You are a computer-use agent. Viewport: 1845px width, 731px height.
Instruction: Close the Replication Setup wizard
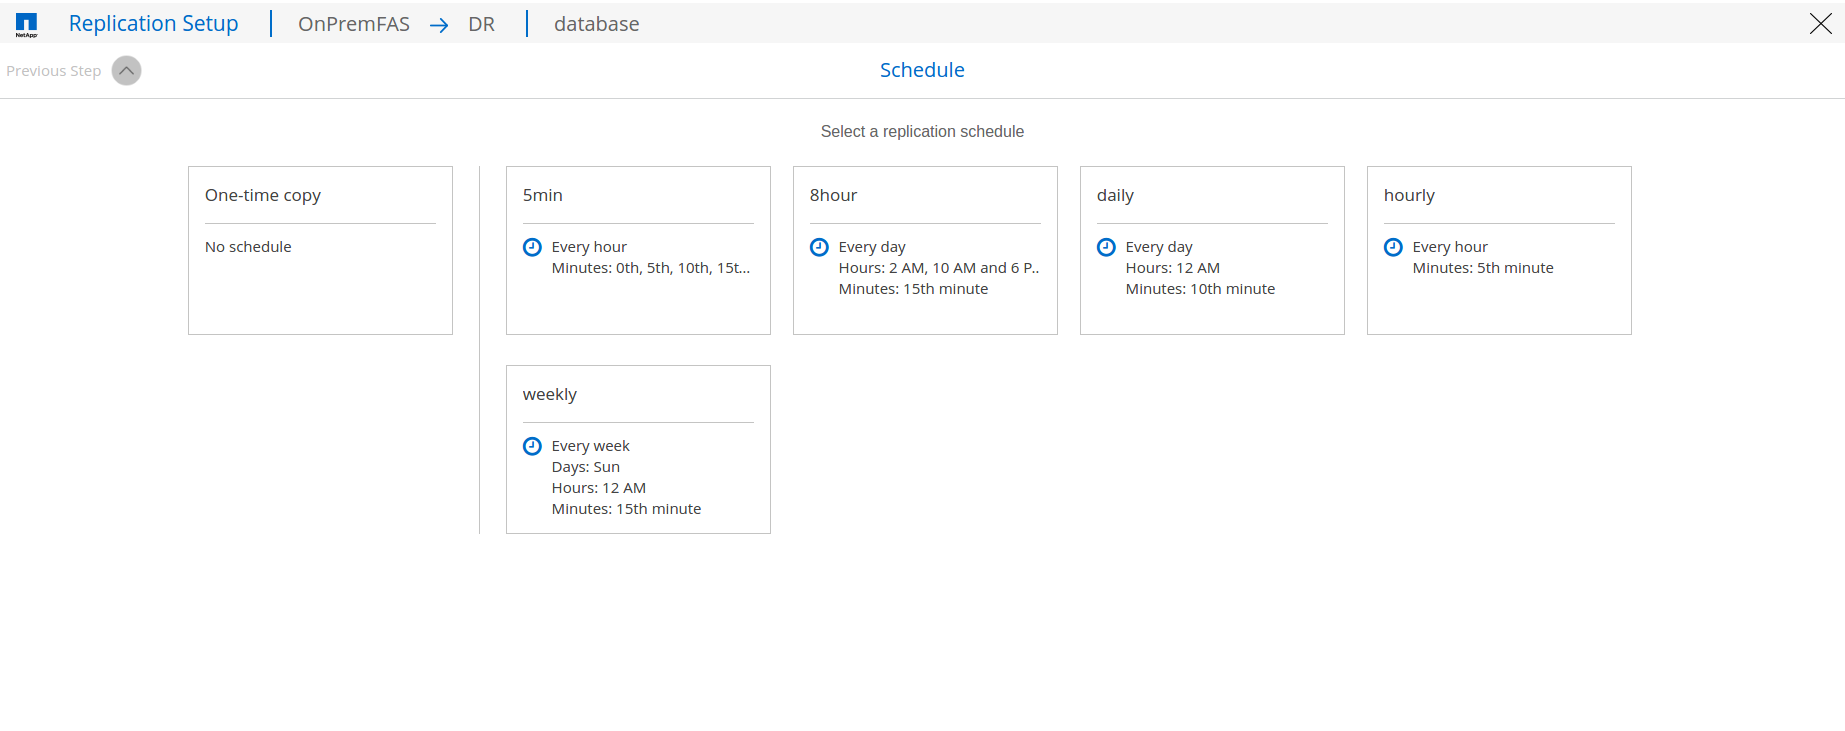point(1820,24)
